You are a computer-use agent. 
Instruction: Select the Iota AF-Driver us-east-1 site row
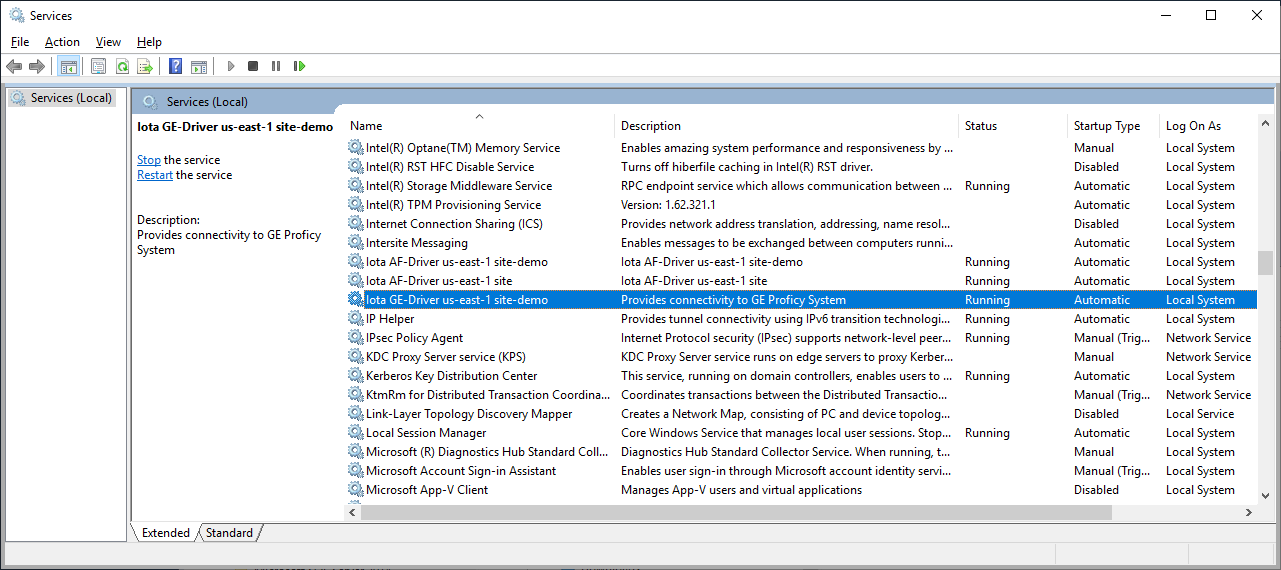tap(801, 281)
